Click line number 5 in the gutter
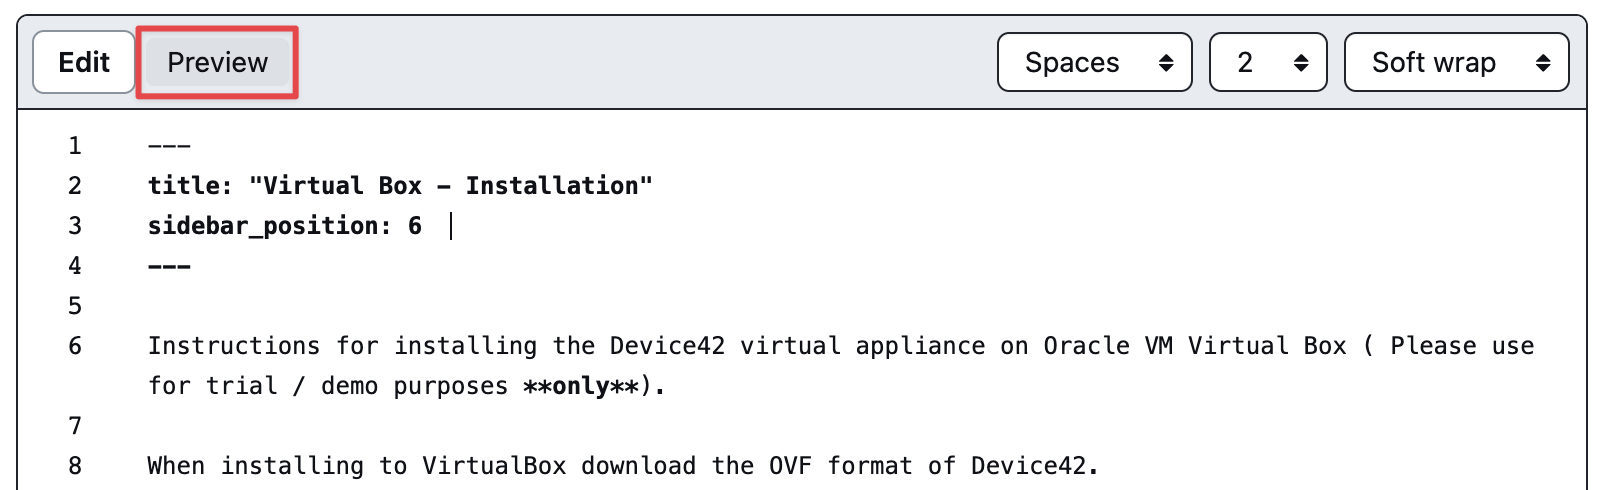The image size is (1602, 490). [75, 306]
